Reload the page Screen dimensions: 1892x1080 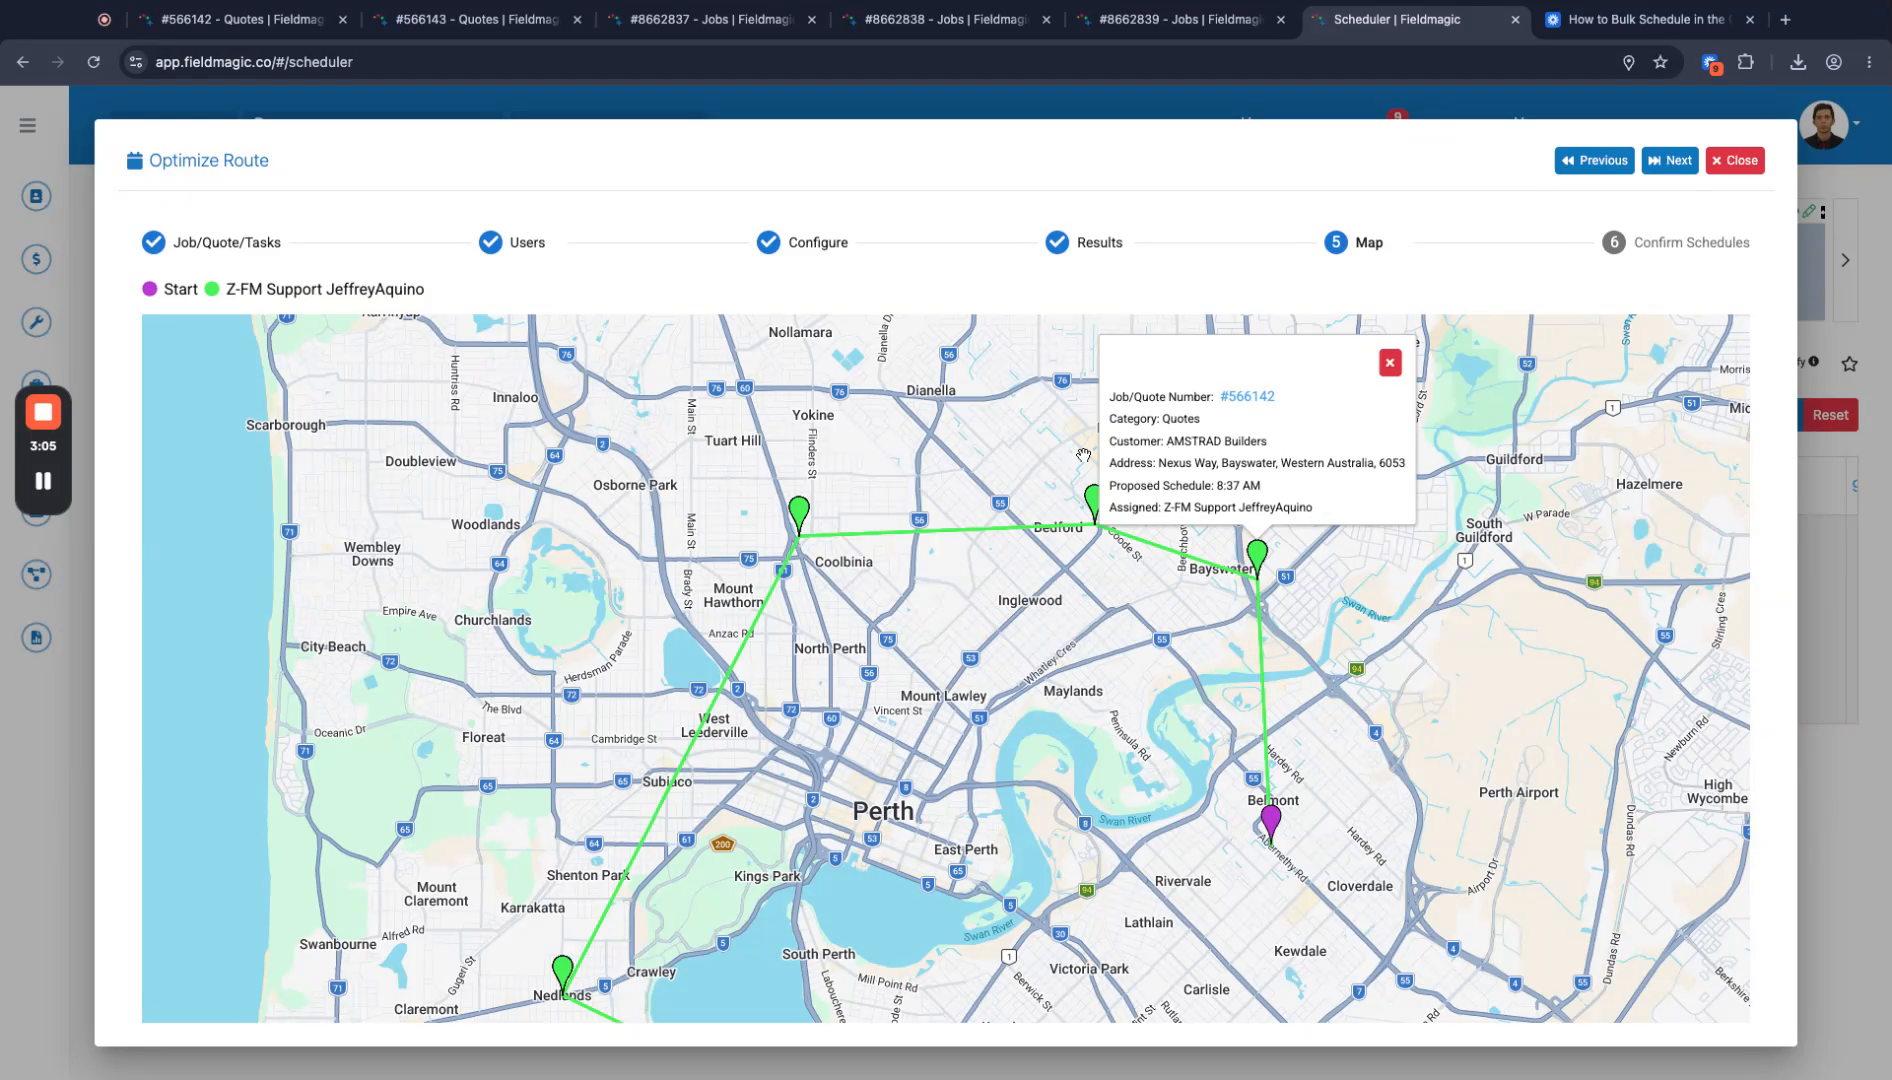[94, 62]
